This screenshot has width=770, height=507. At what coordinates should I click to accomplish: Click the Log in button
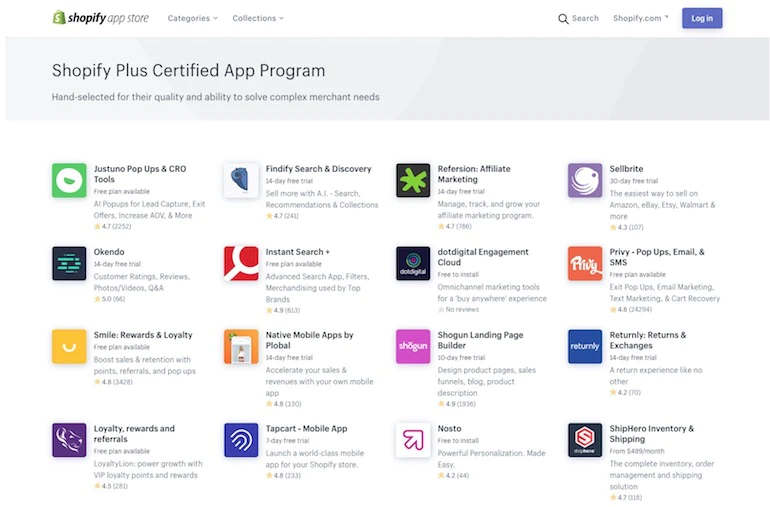click(x=701, y=18)
